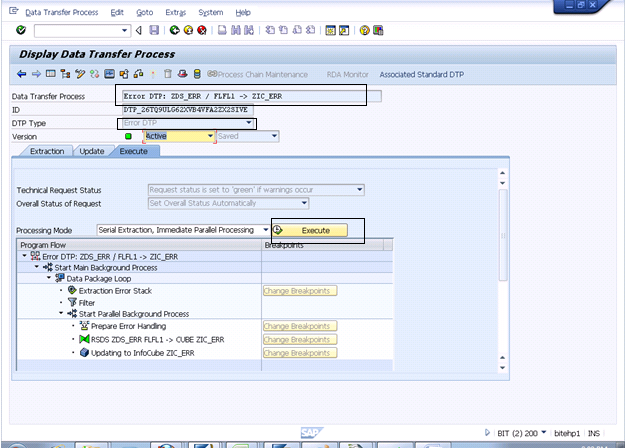Open the System menu
Image resolution: width=627 pixels, height=448 pixels.
pyautogui.click(x=211, y=12)
